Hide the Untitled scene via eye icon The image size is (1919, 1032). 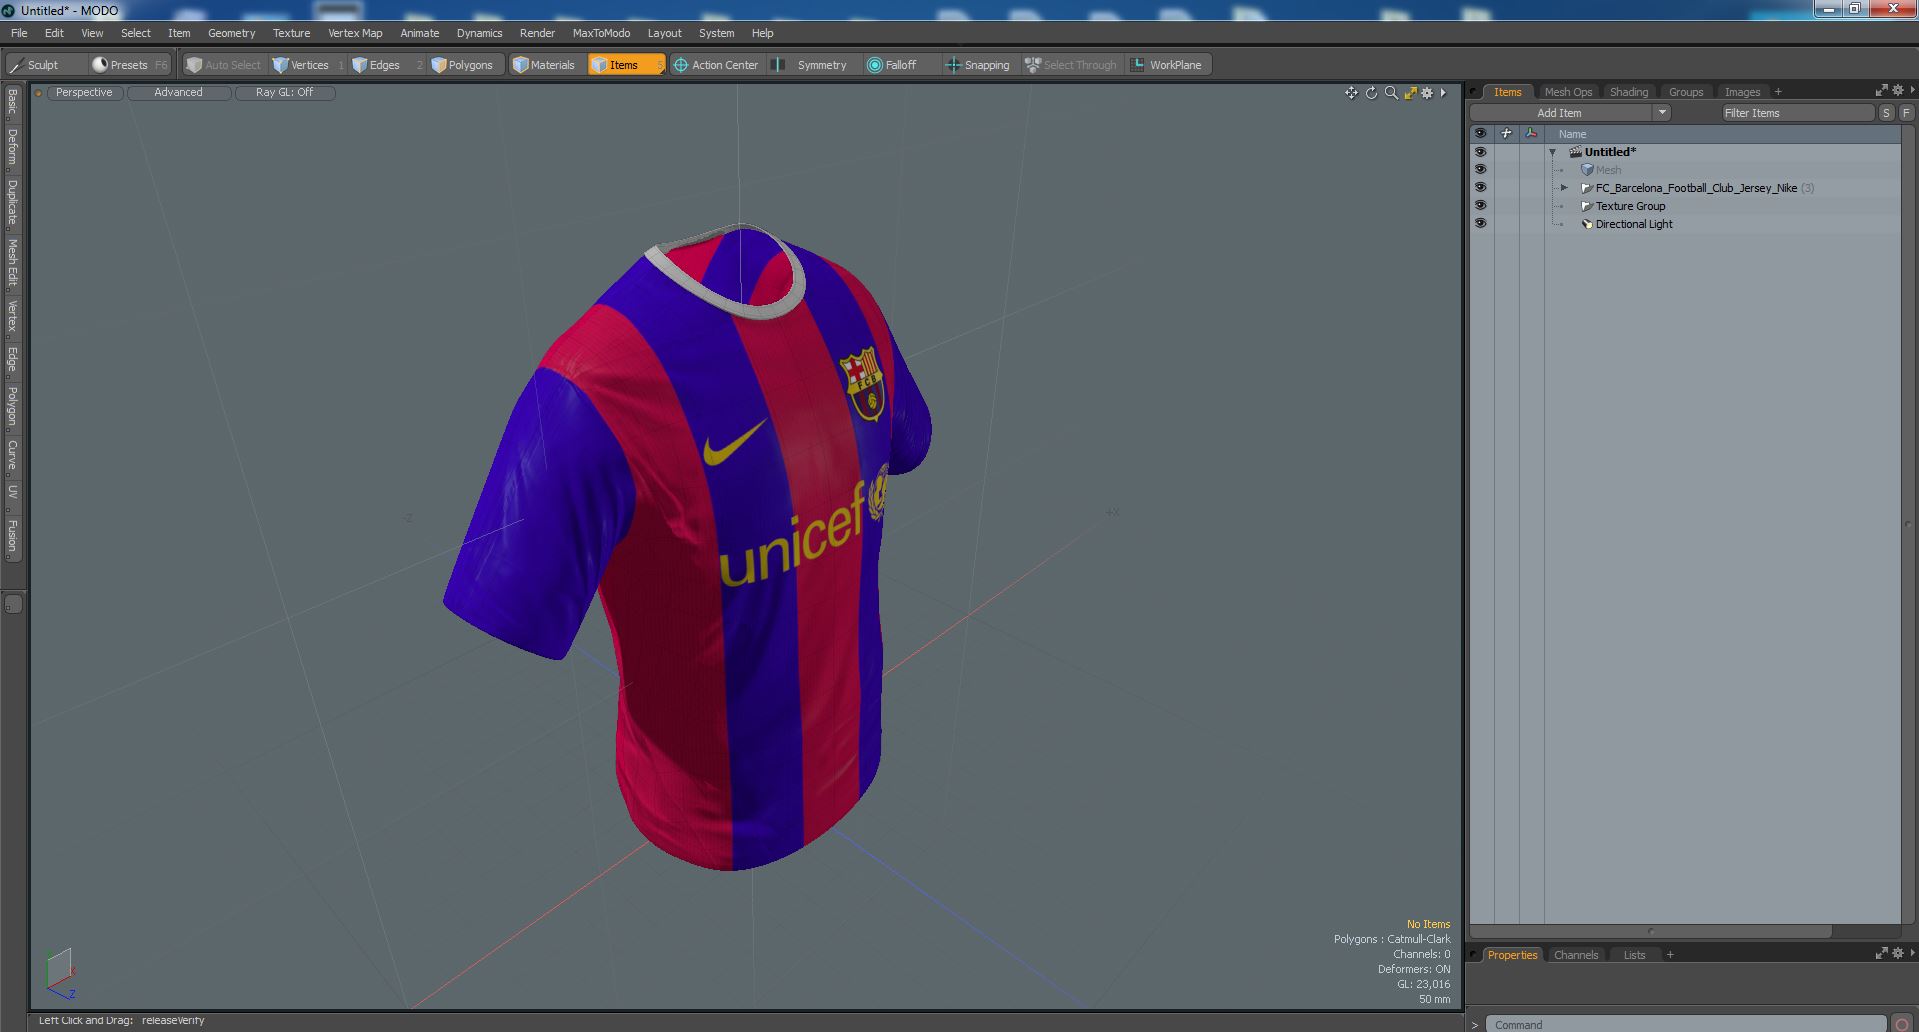point(1480,152)
